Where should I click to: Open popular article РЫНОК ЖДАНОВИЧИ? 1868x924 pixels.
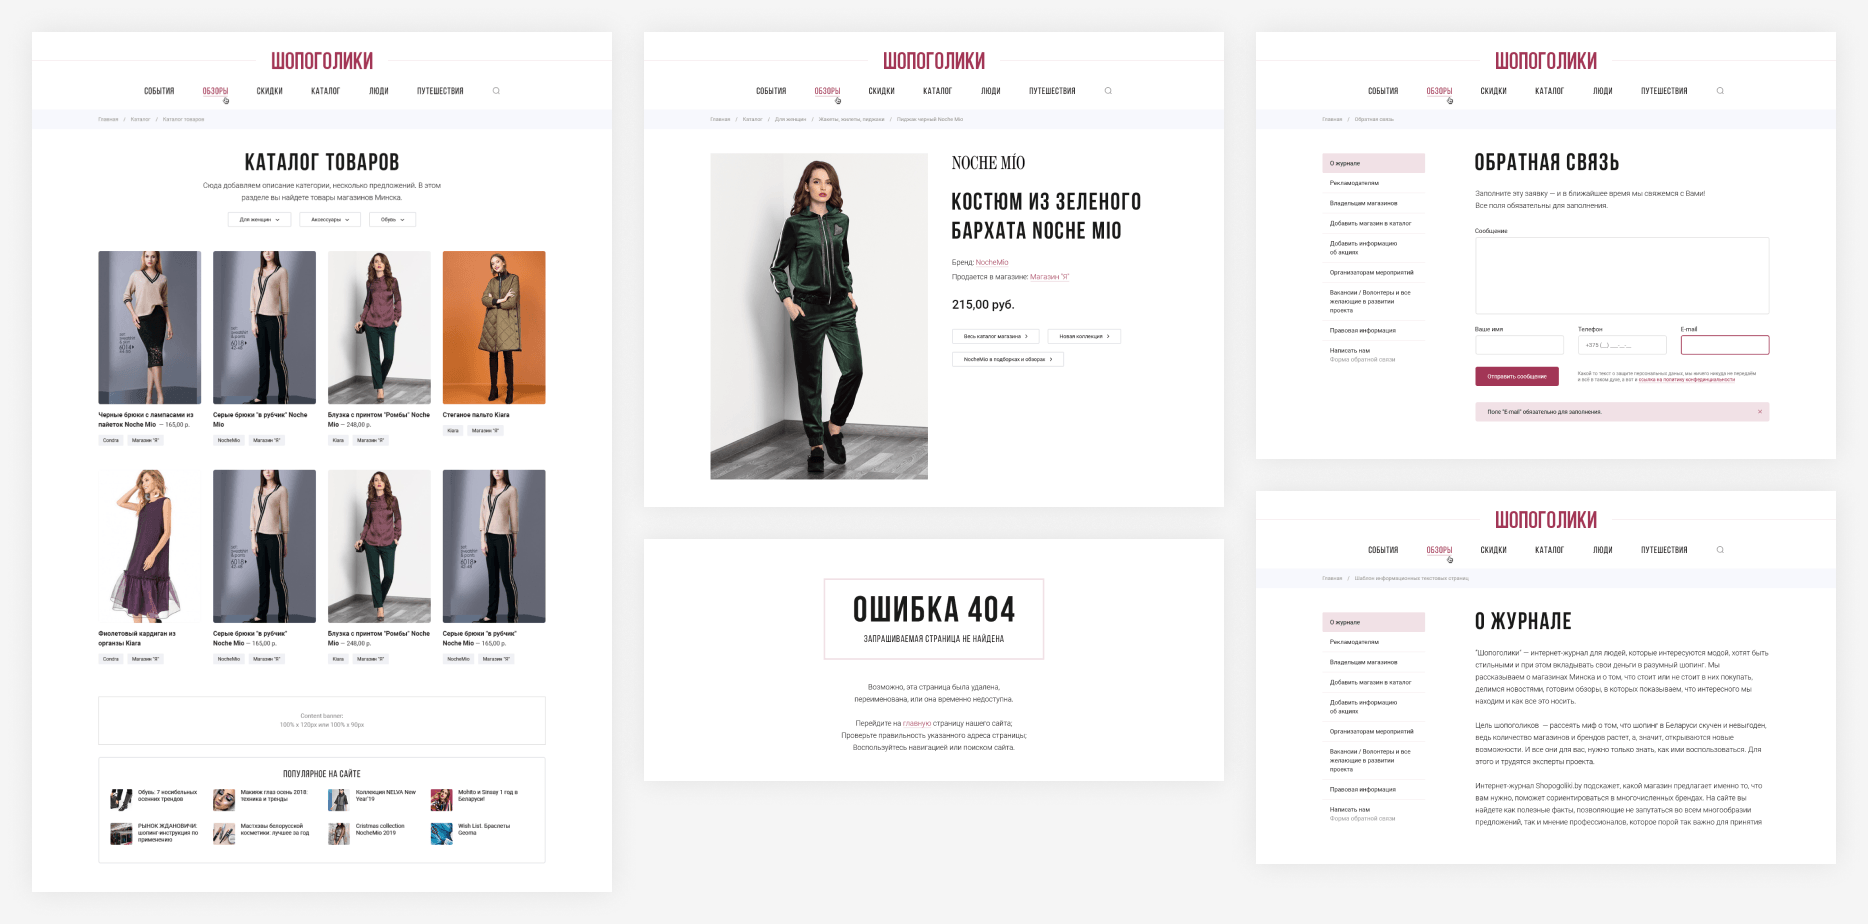(156, 833)
